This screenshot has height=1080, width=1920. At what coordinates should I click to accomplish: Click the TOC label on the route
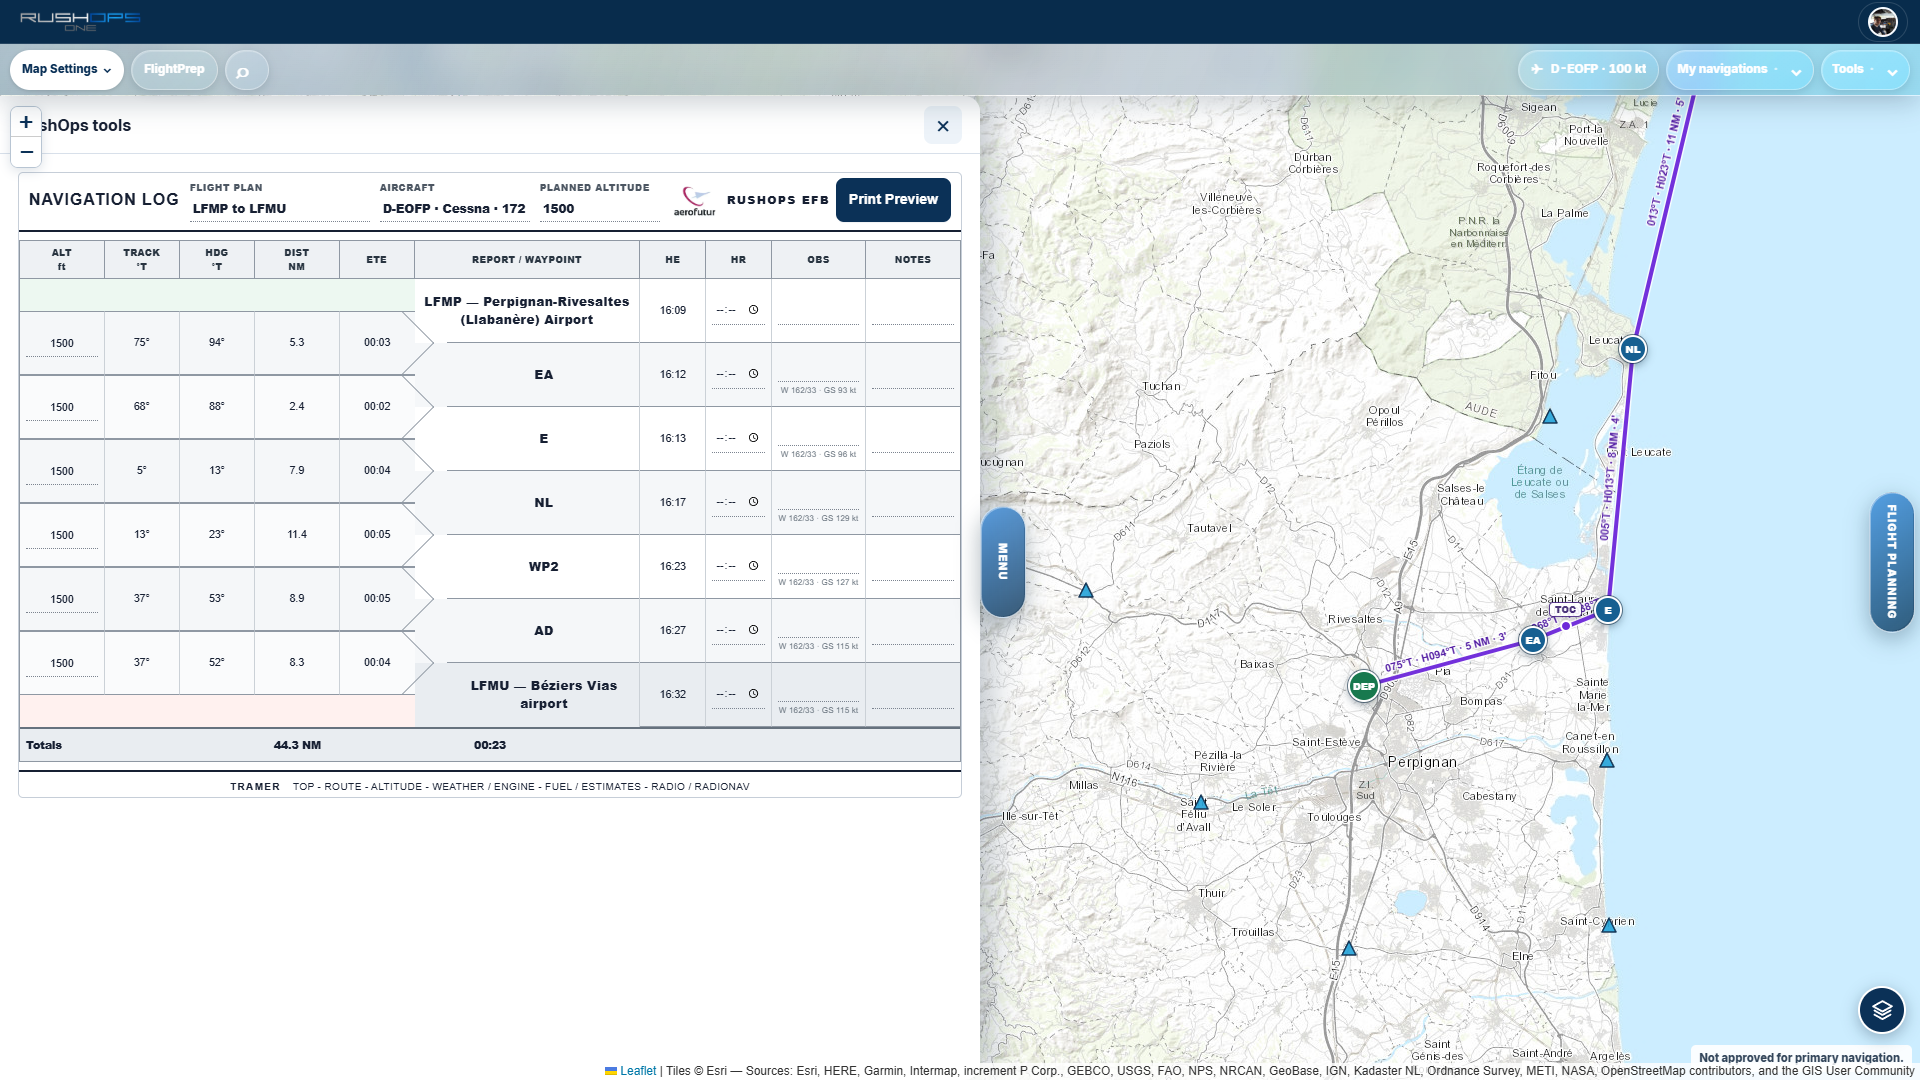[x=1565, y=609]
